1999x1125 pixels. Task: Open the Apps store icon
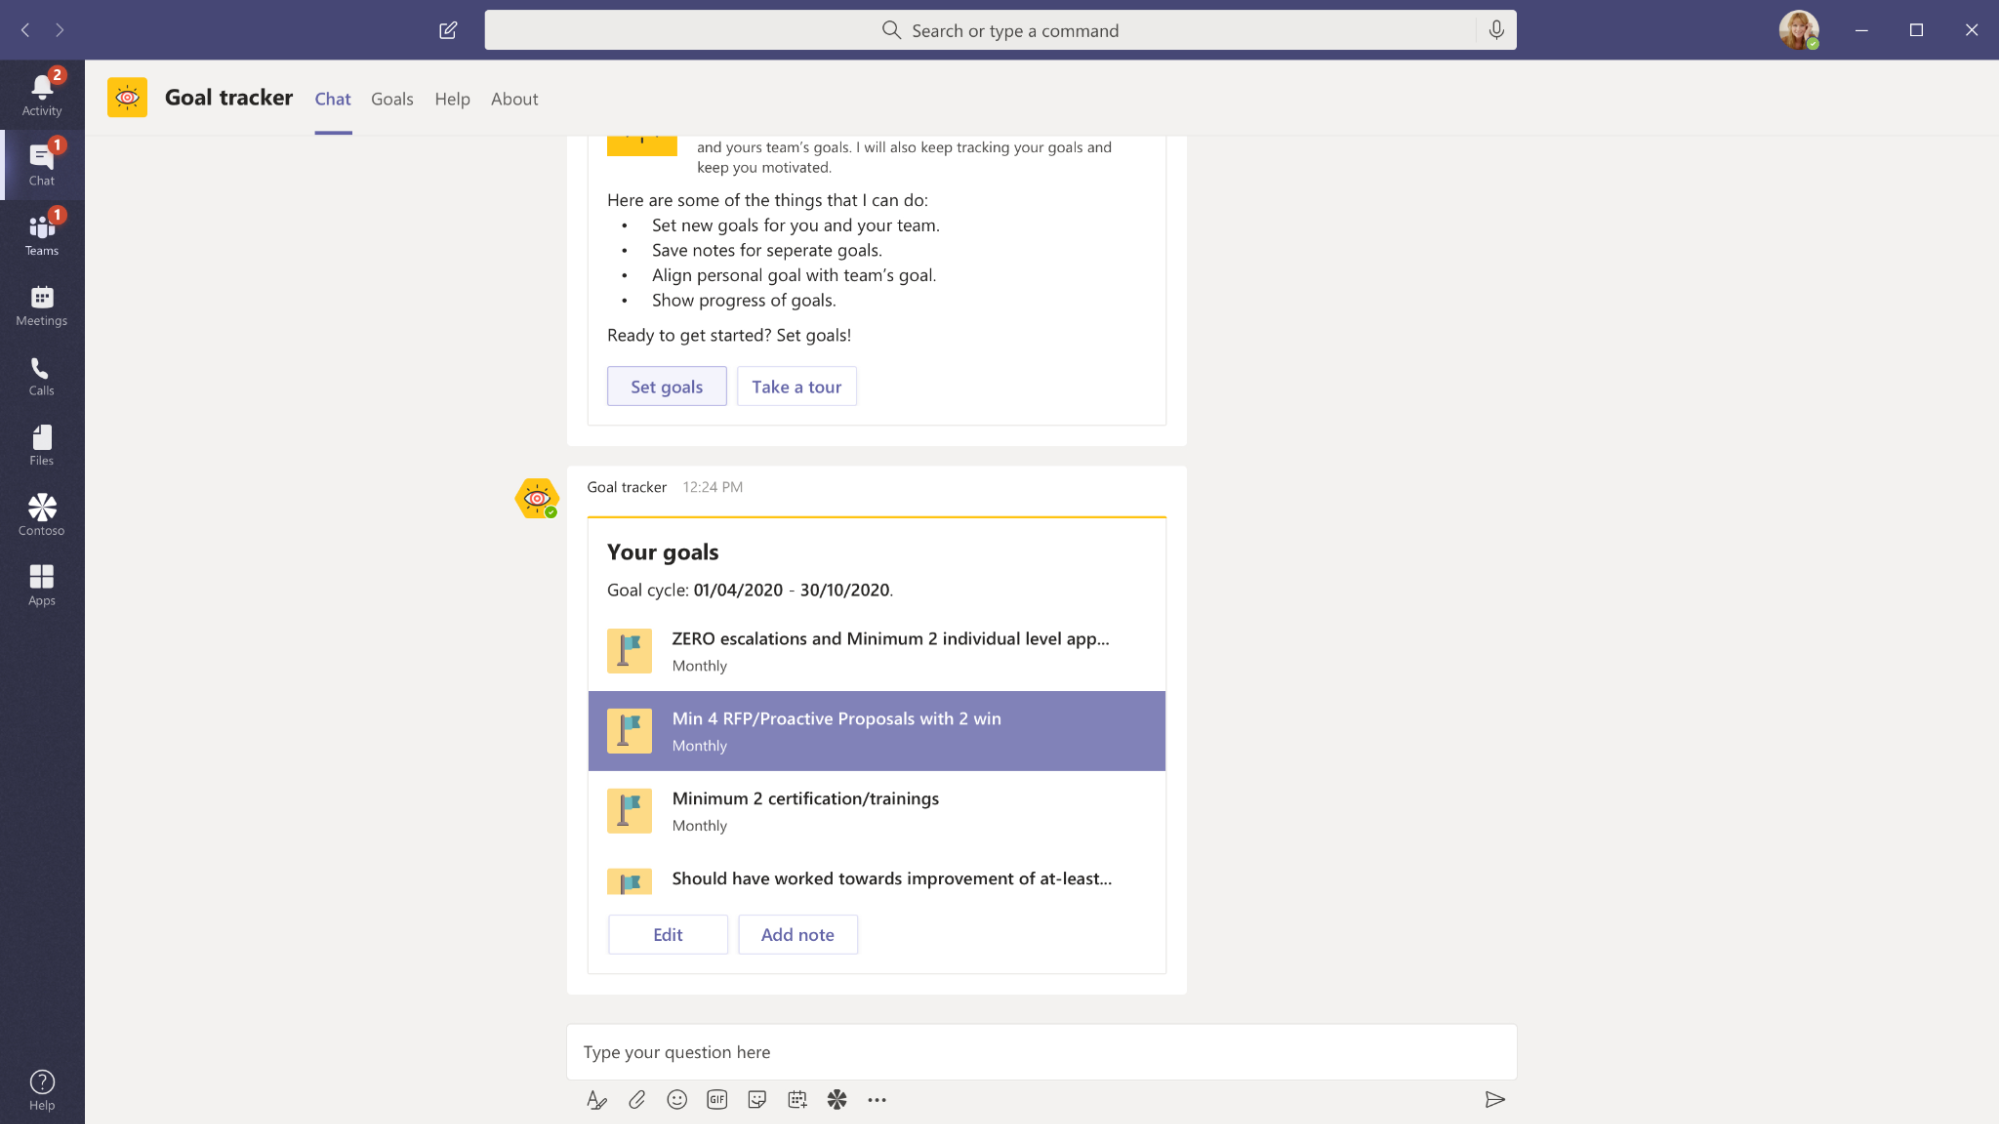coord(41,584)
